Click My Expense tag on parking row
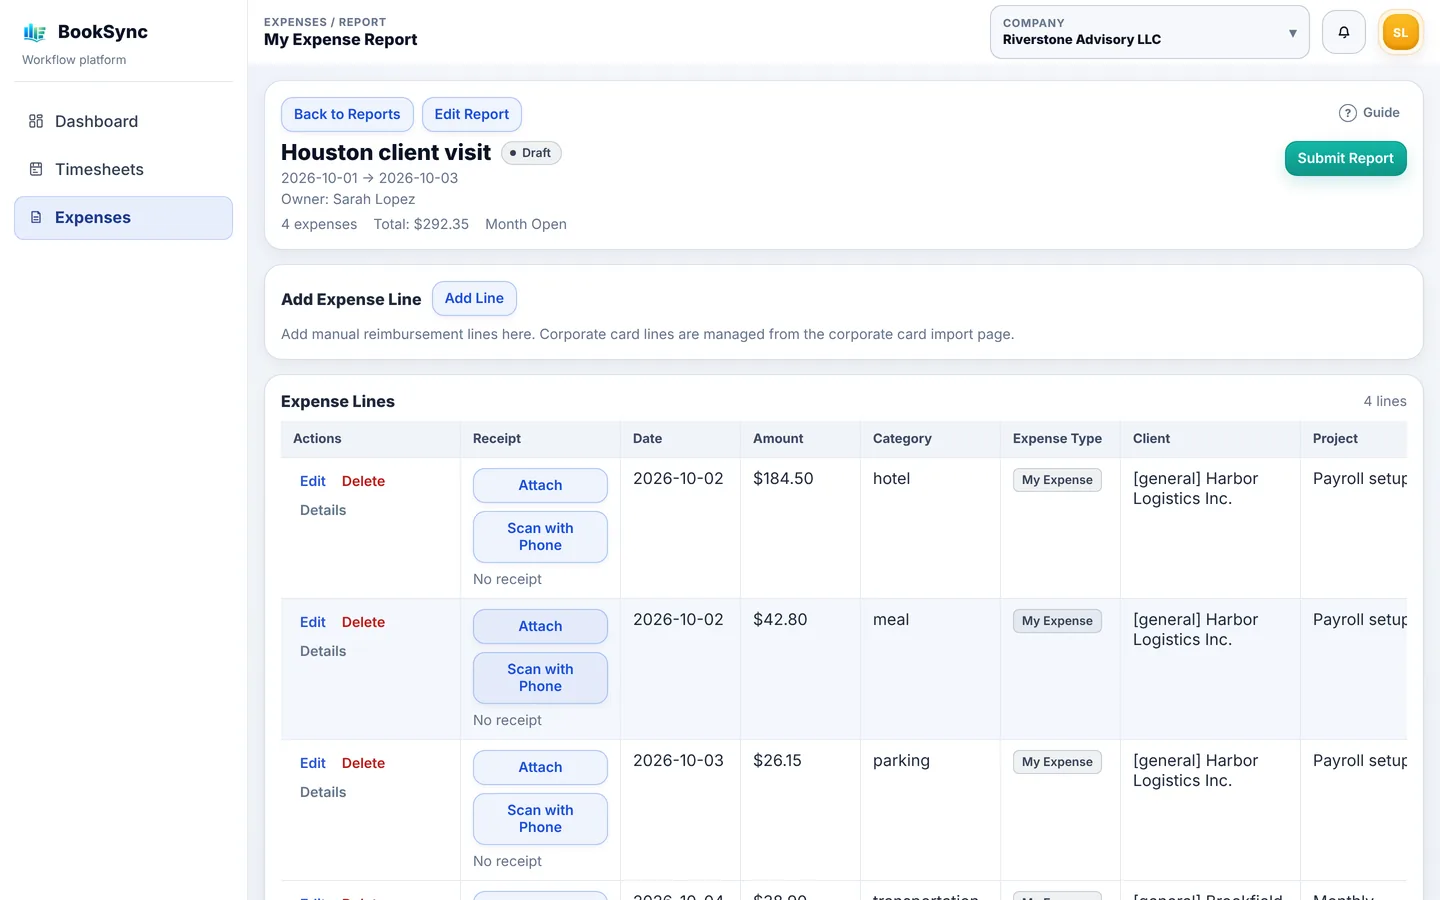Image resolution: width=1440 pixels, height=900 pixels. point(1057,762)
